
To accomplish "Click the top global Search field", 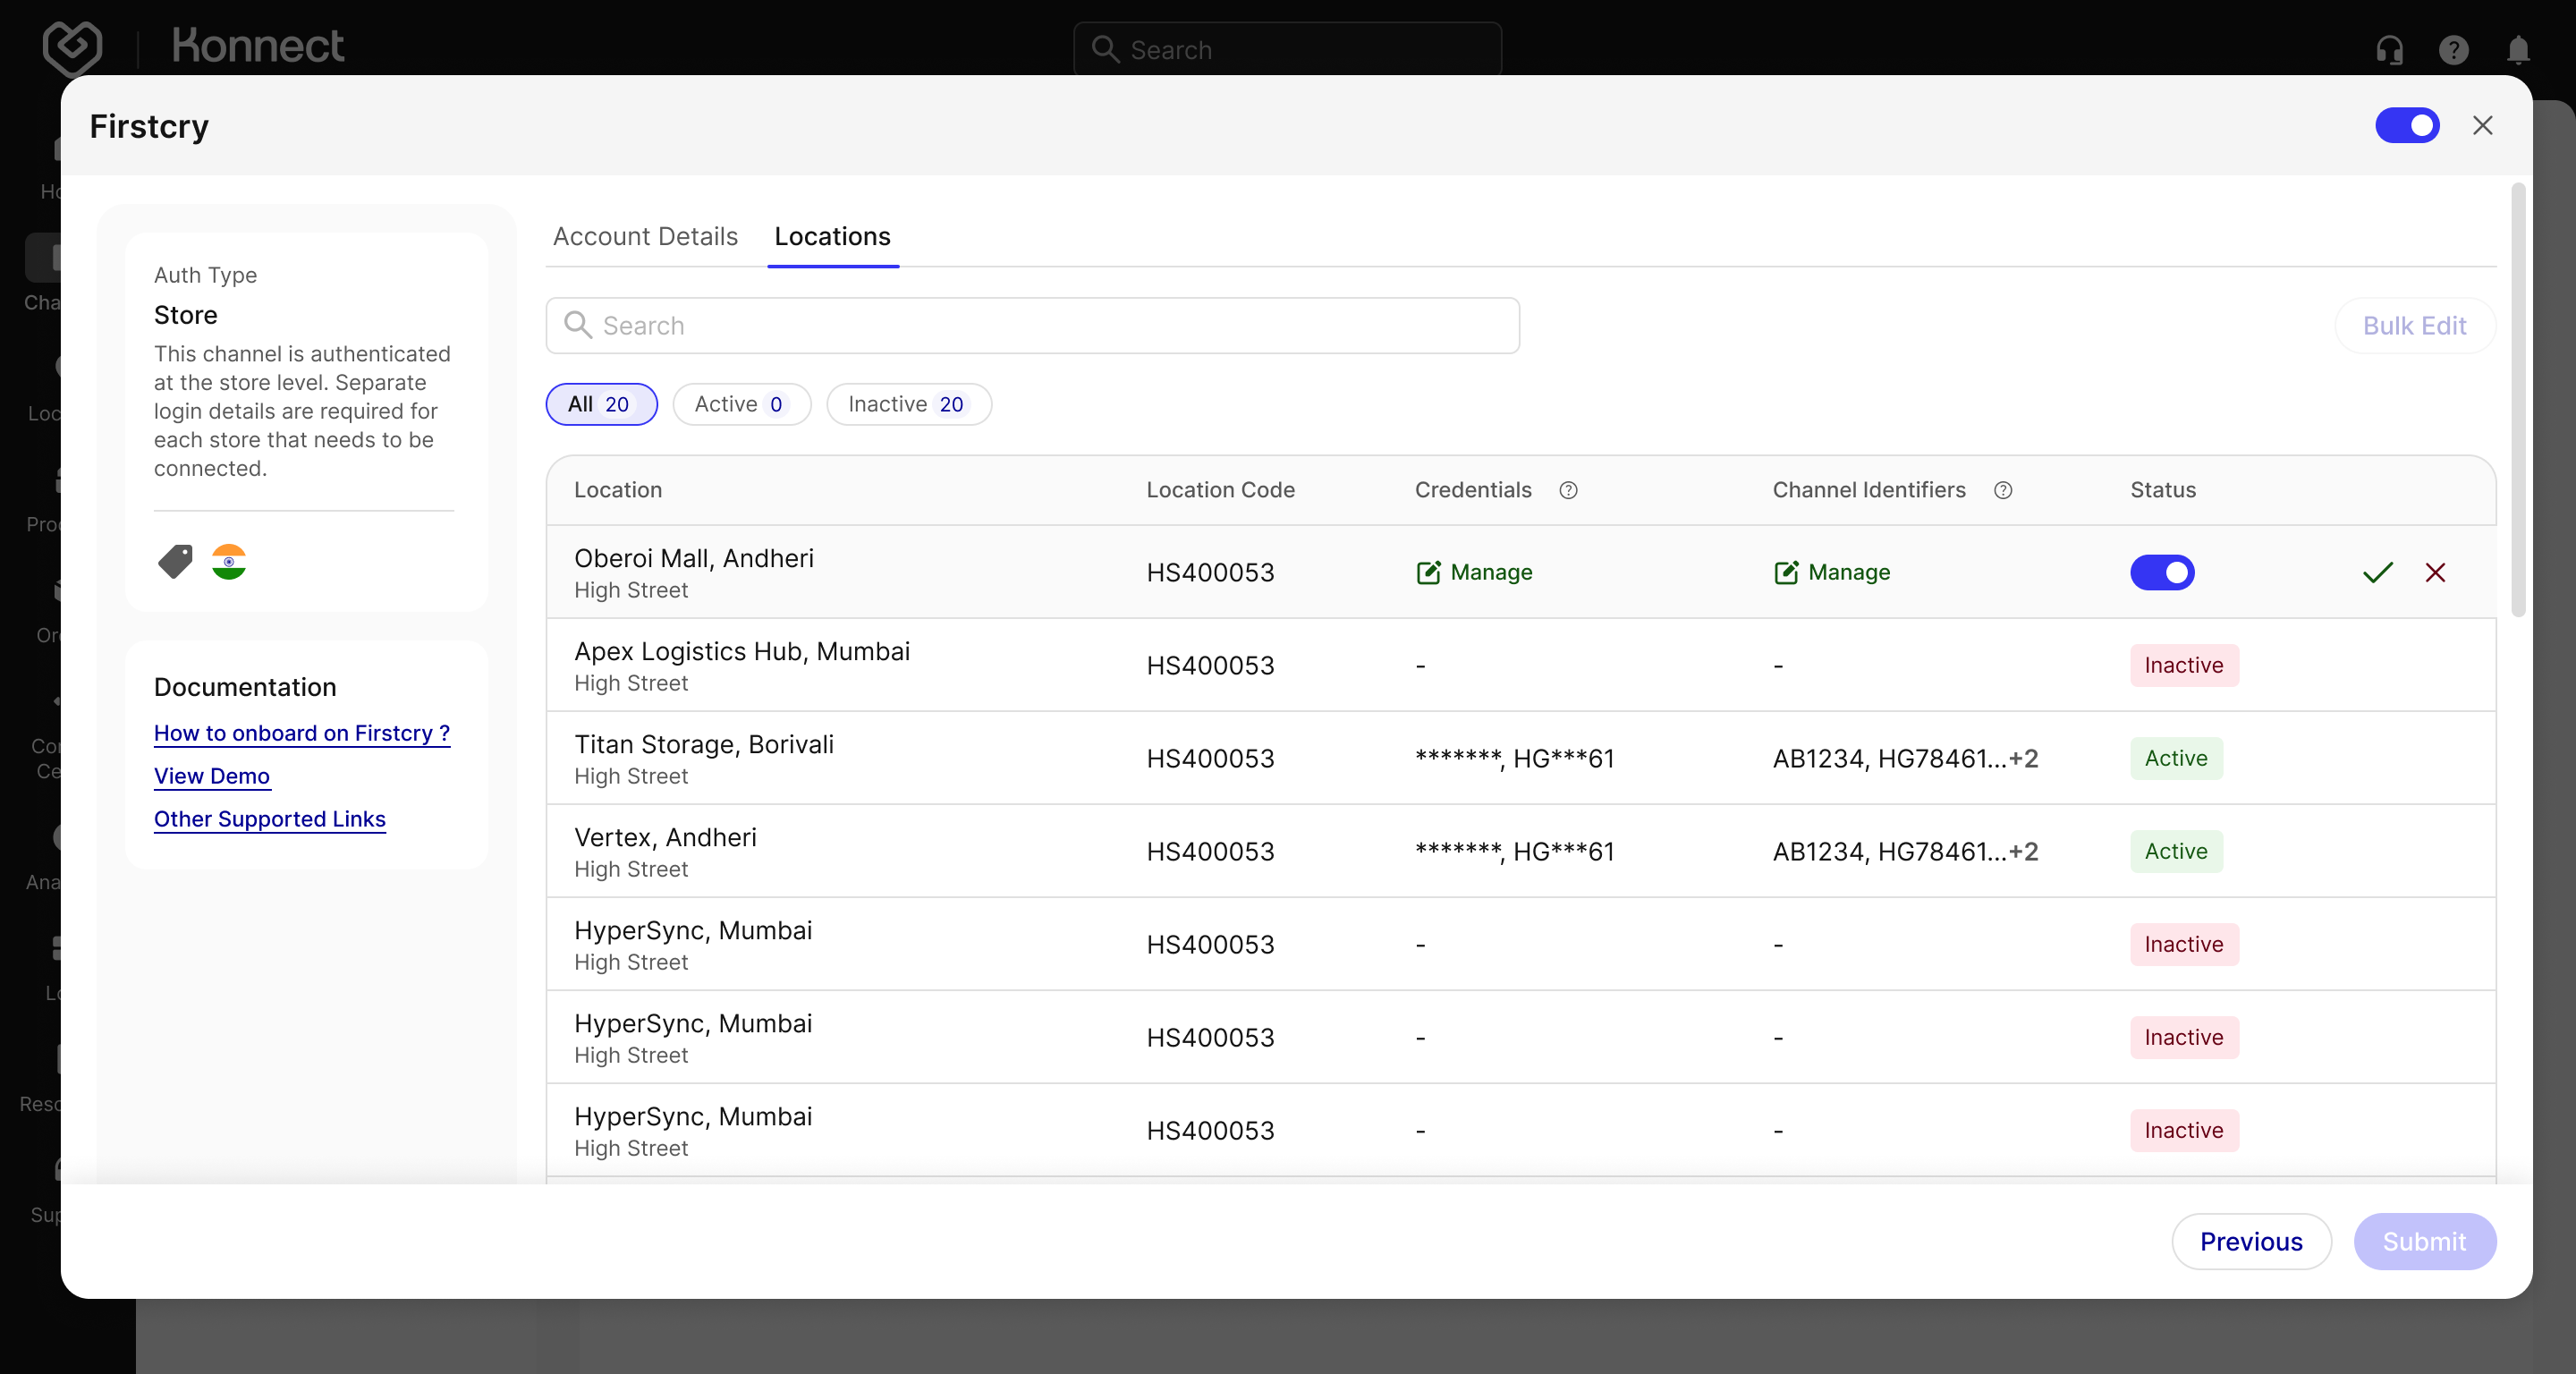I will coord(1287,49).
